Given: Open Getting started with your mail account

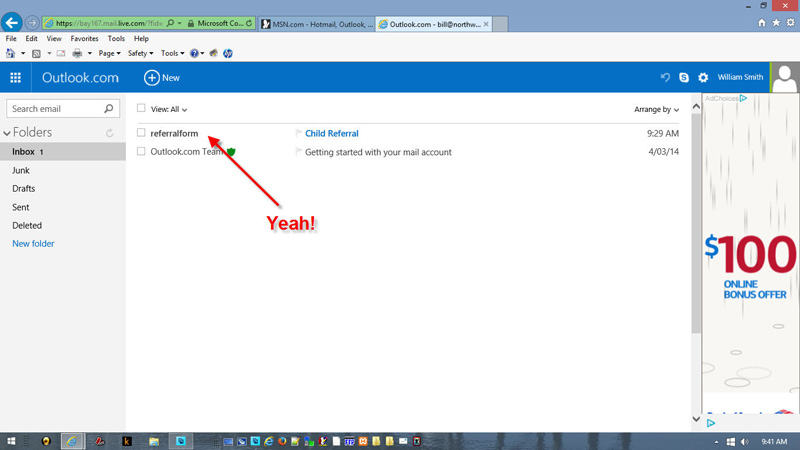Looking at the screenshot, I should click(x=378, y=152).
